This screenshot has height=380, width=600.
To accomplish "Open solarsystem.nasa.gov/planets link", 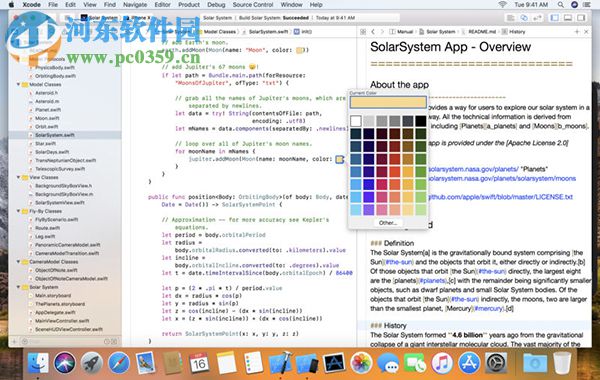I will coord(474,169).
